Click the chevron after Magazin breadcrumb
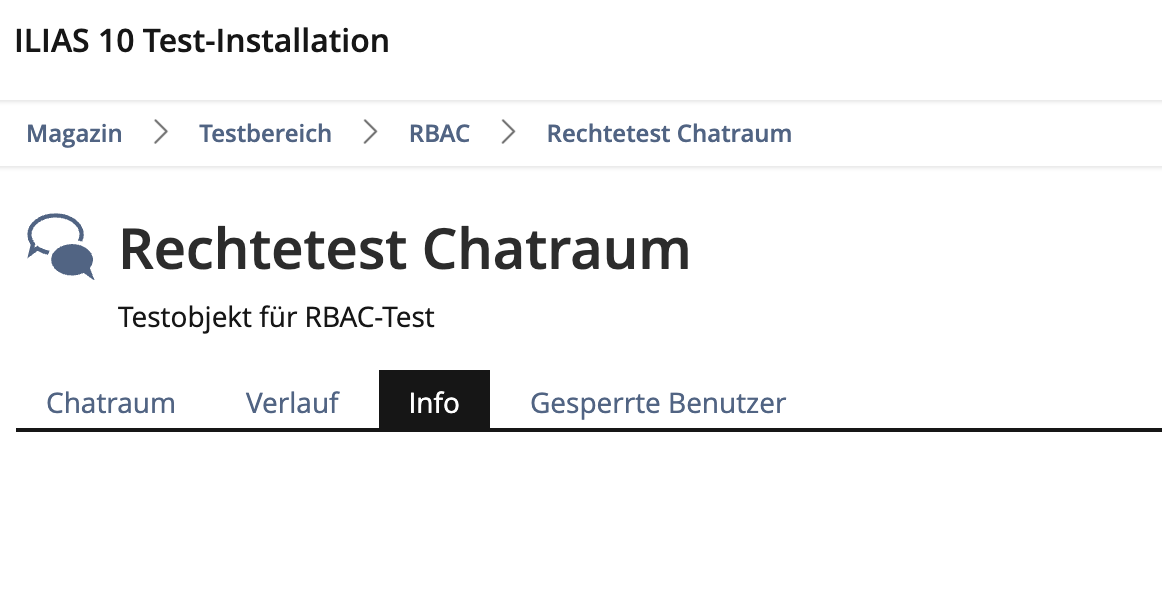 tap(161, 133)
